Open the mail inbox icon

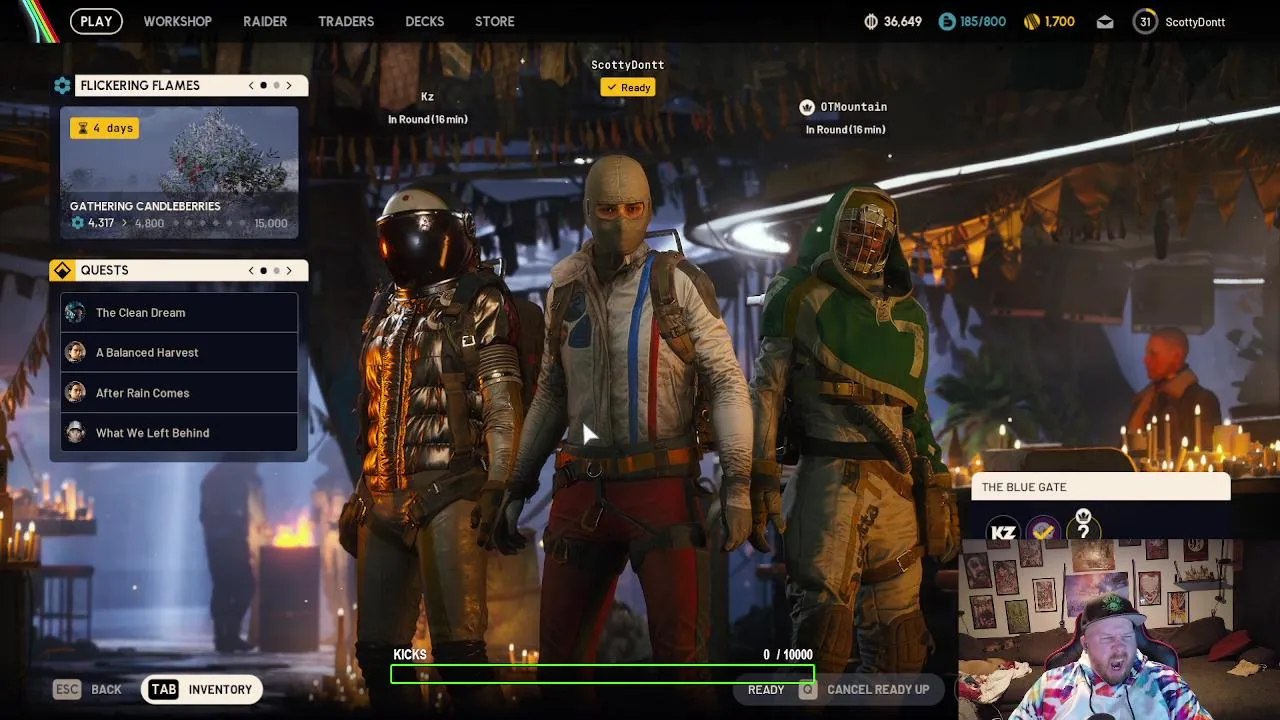(1105, 21)
